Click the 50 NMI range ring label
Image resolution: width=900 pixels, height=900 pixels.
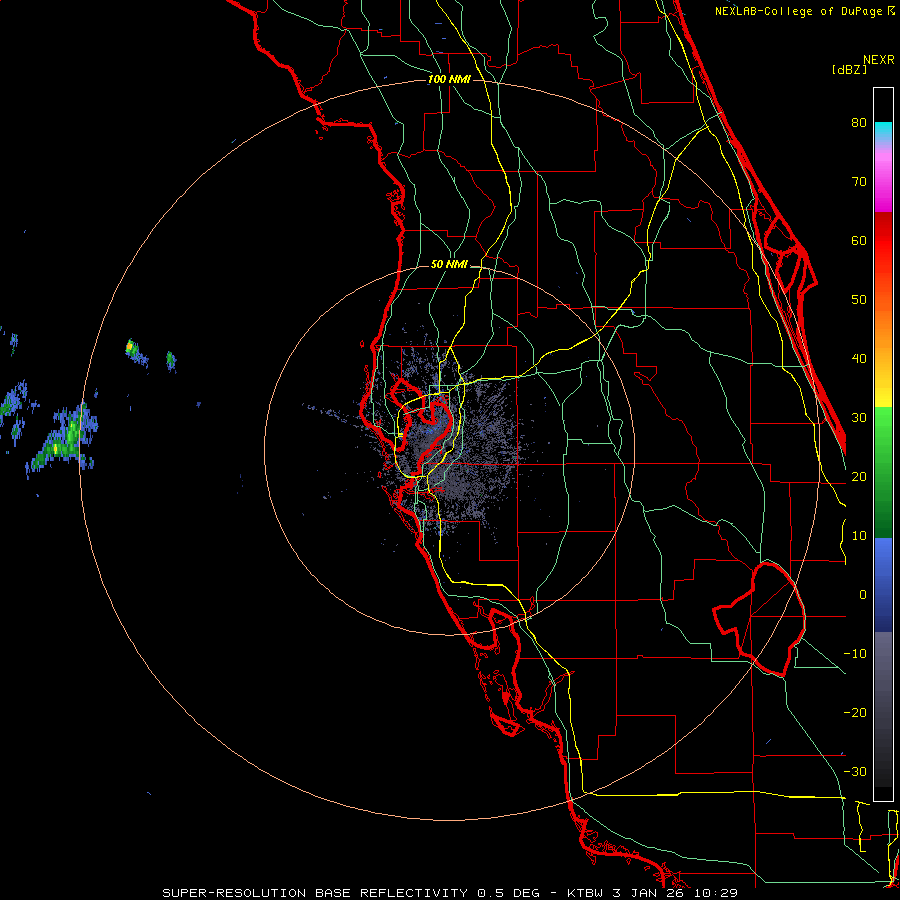[449, 265]
